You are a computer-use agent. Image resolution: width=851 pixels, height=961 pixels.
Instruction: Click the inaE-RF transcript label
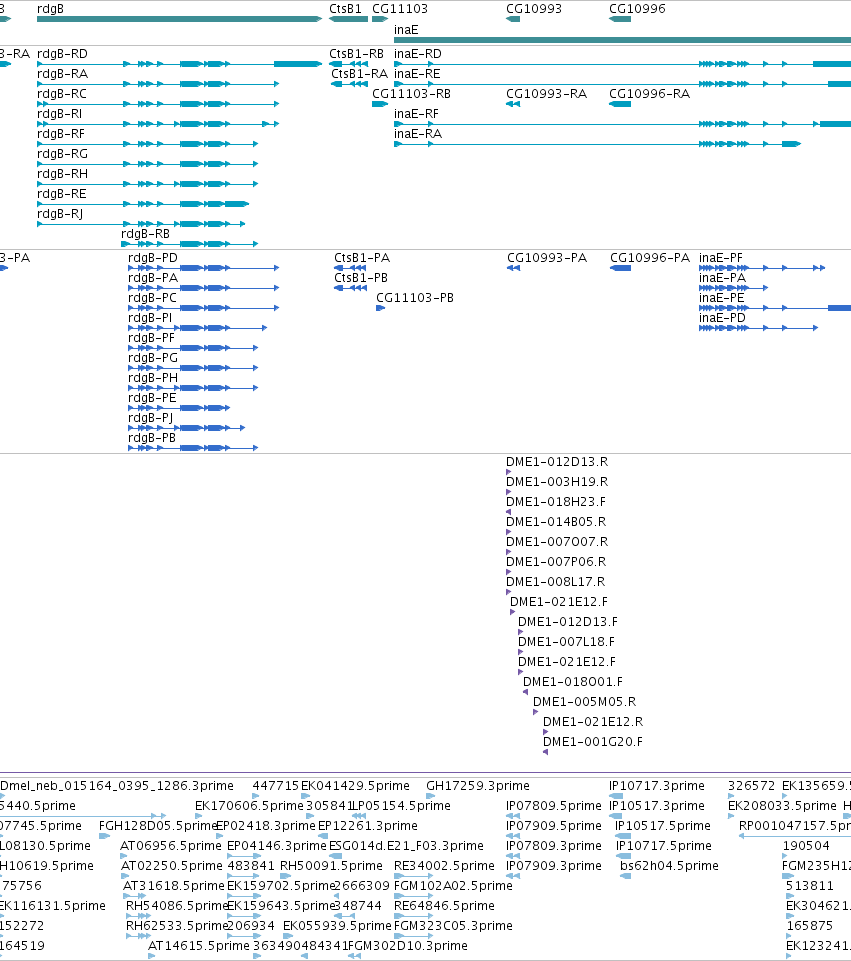point(417,113)
